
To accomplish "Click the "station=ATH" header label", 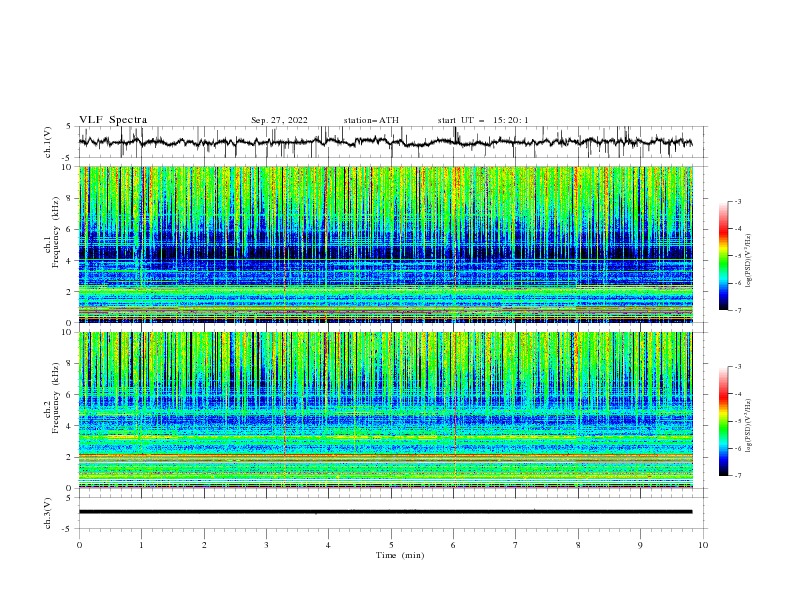I will (x=371, y=120).
